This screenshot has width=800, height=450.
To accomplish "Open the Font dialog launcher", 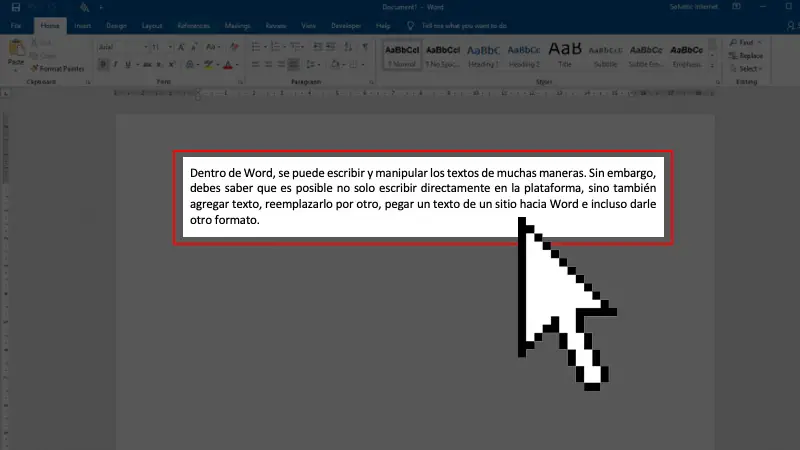I will tap(240, 82).
